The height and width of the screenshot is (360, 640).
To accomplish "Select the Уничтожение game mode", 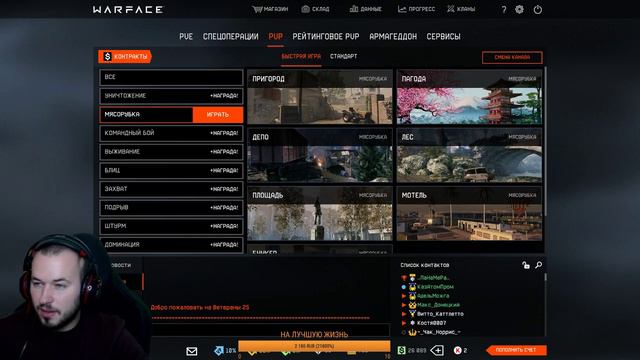I will [171, 96].
